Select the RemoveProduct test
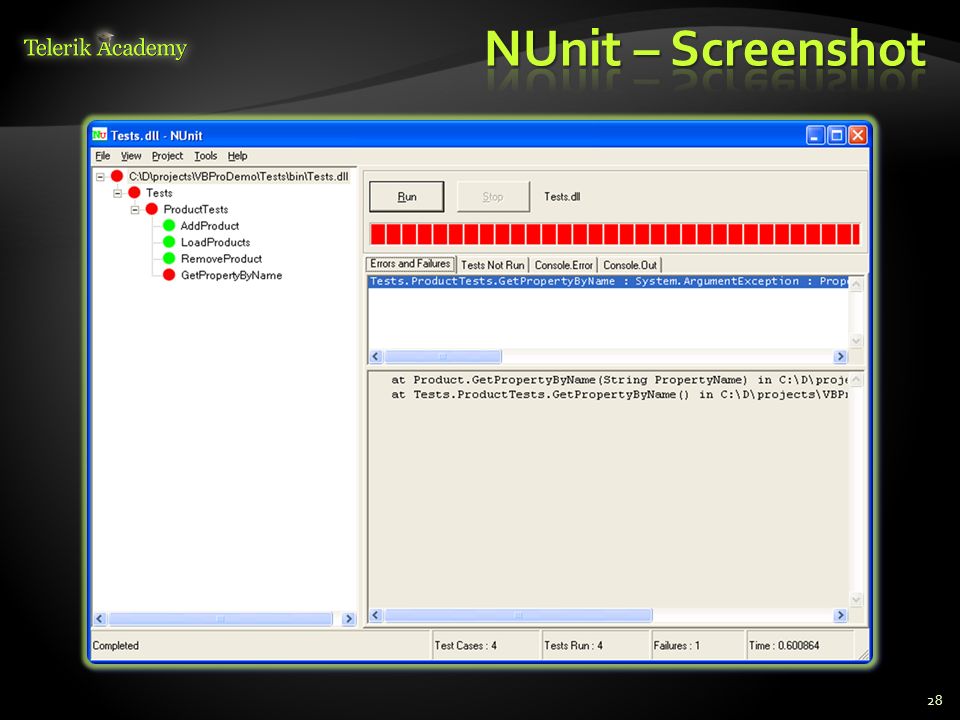Image resolution: width=960 pixels, height=720 pixels. (x=221, y=259)
